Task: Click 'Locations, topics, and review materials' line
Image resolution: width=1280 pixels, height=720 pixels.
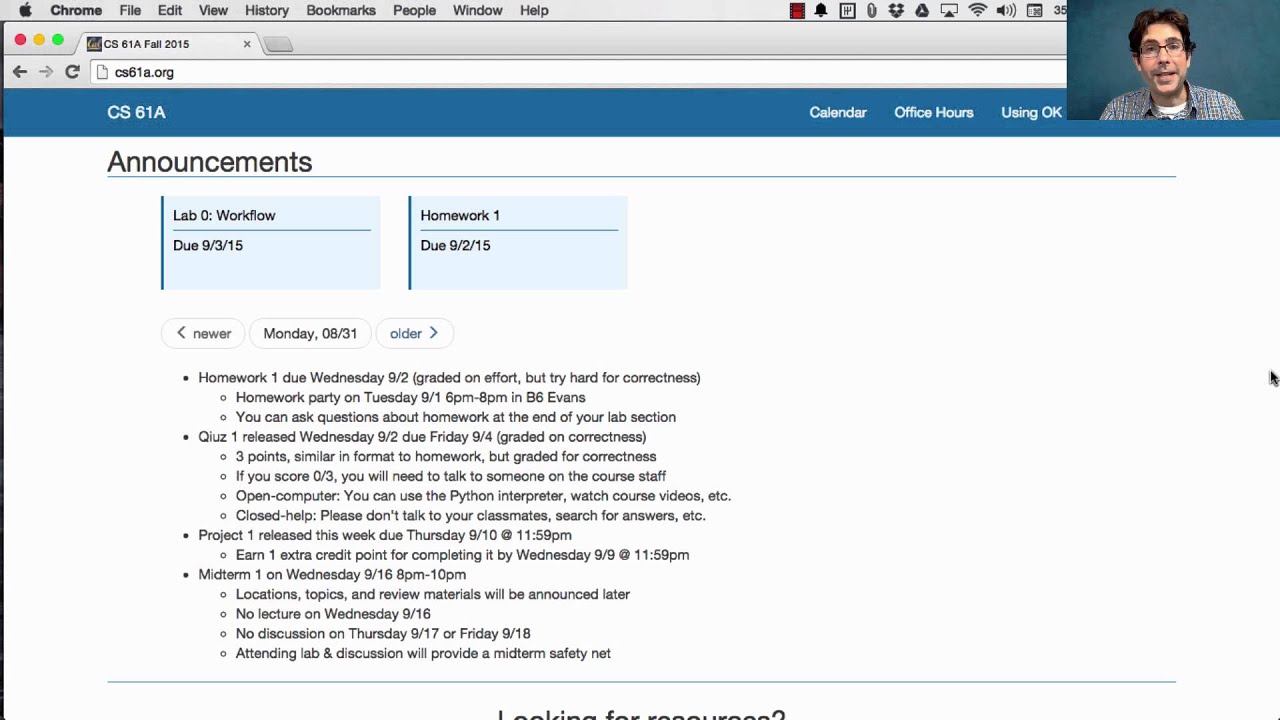Action: click(433, 594)
